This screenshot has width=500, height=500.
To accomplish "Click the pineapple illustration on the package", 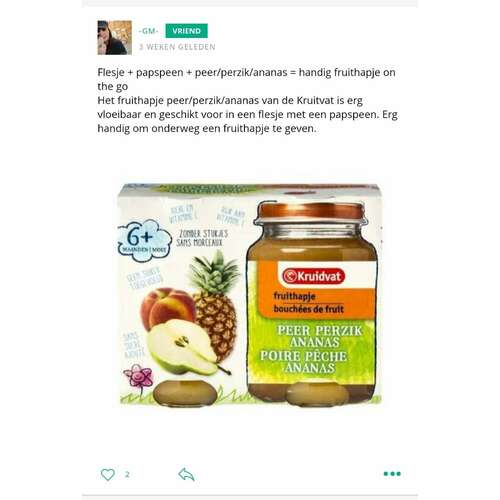I will 215,306.
